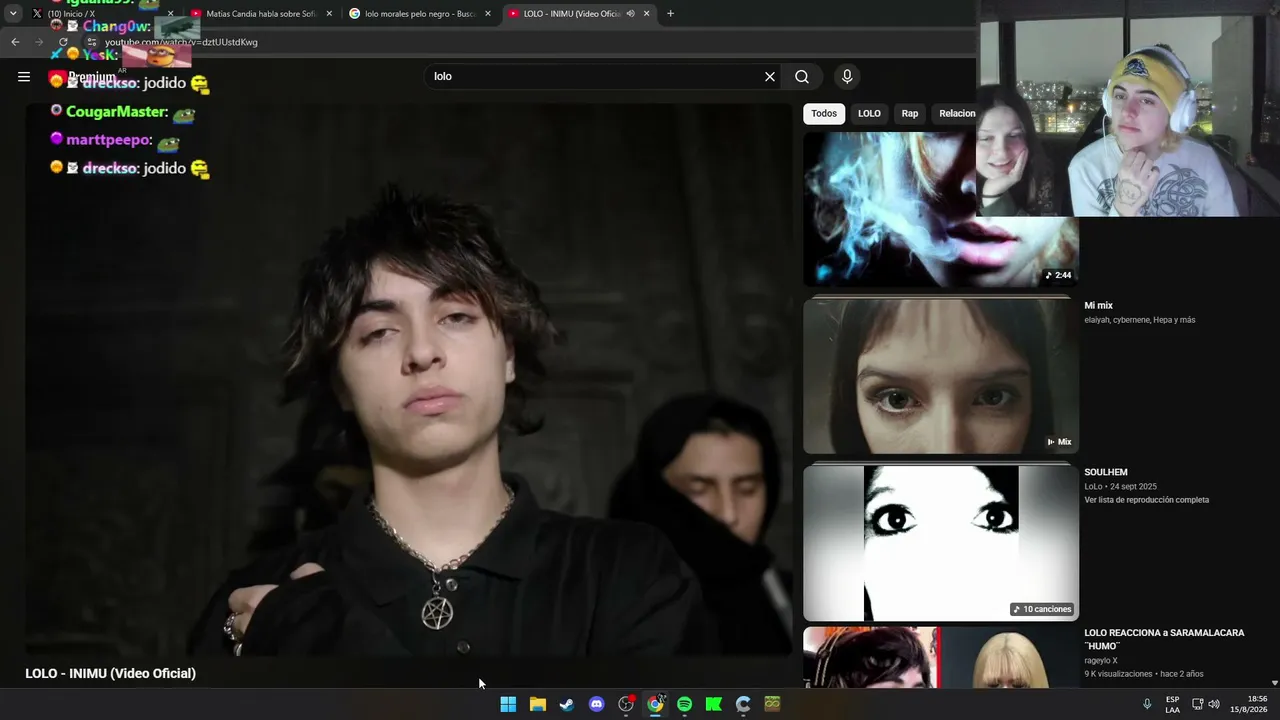Image resolution: width=1280 pixels, height=720 pixels.
Task: Open the 'rageylo X' channel name
Action: 1101,661
